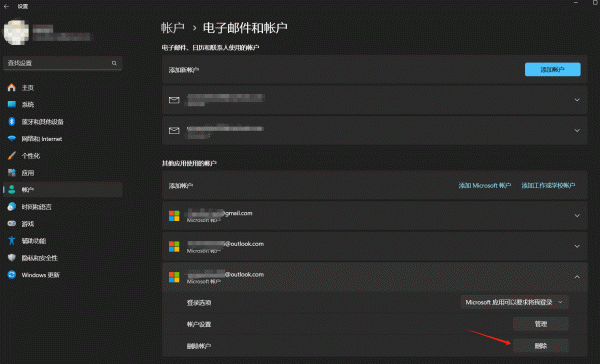Click the accounts person icon
Viewport: 600px width, 364px height.
point(11,189)
